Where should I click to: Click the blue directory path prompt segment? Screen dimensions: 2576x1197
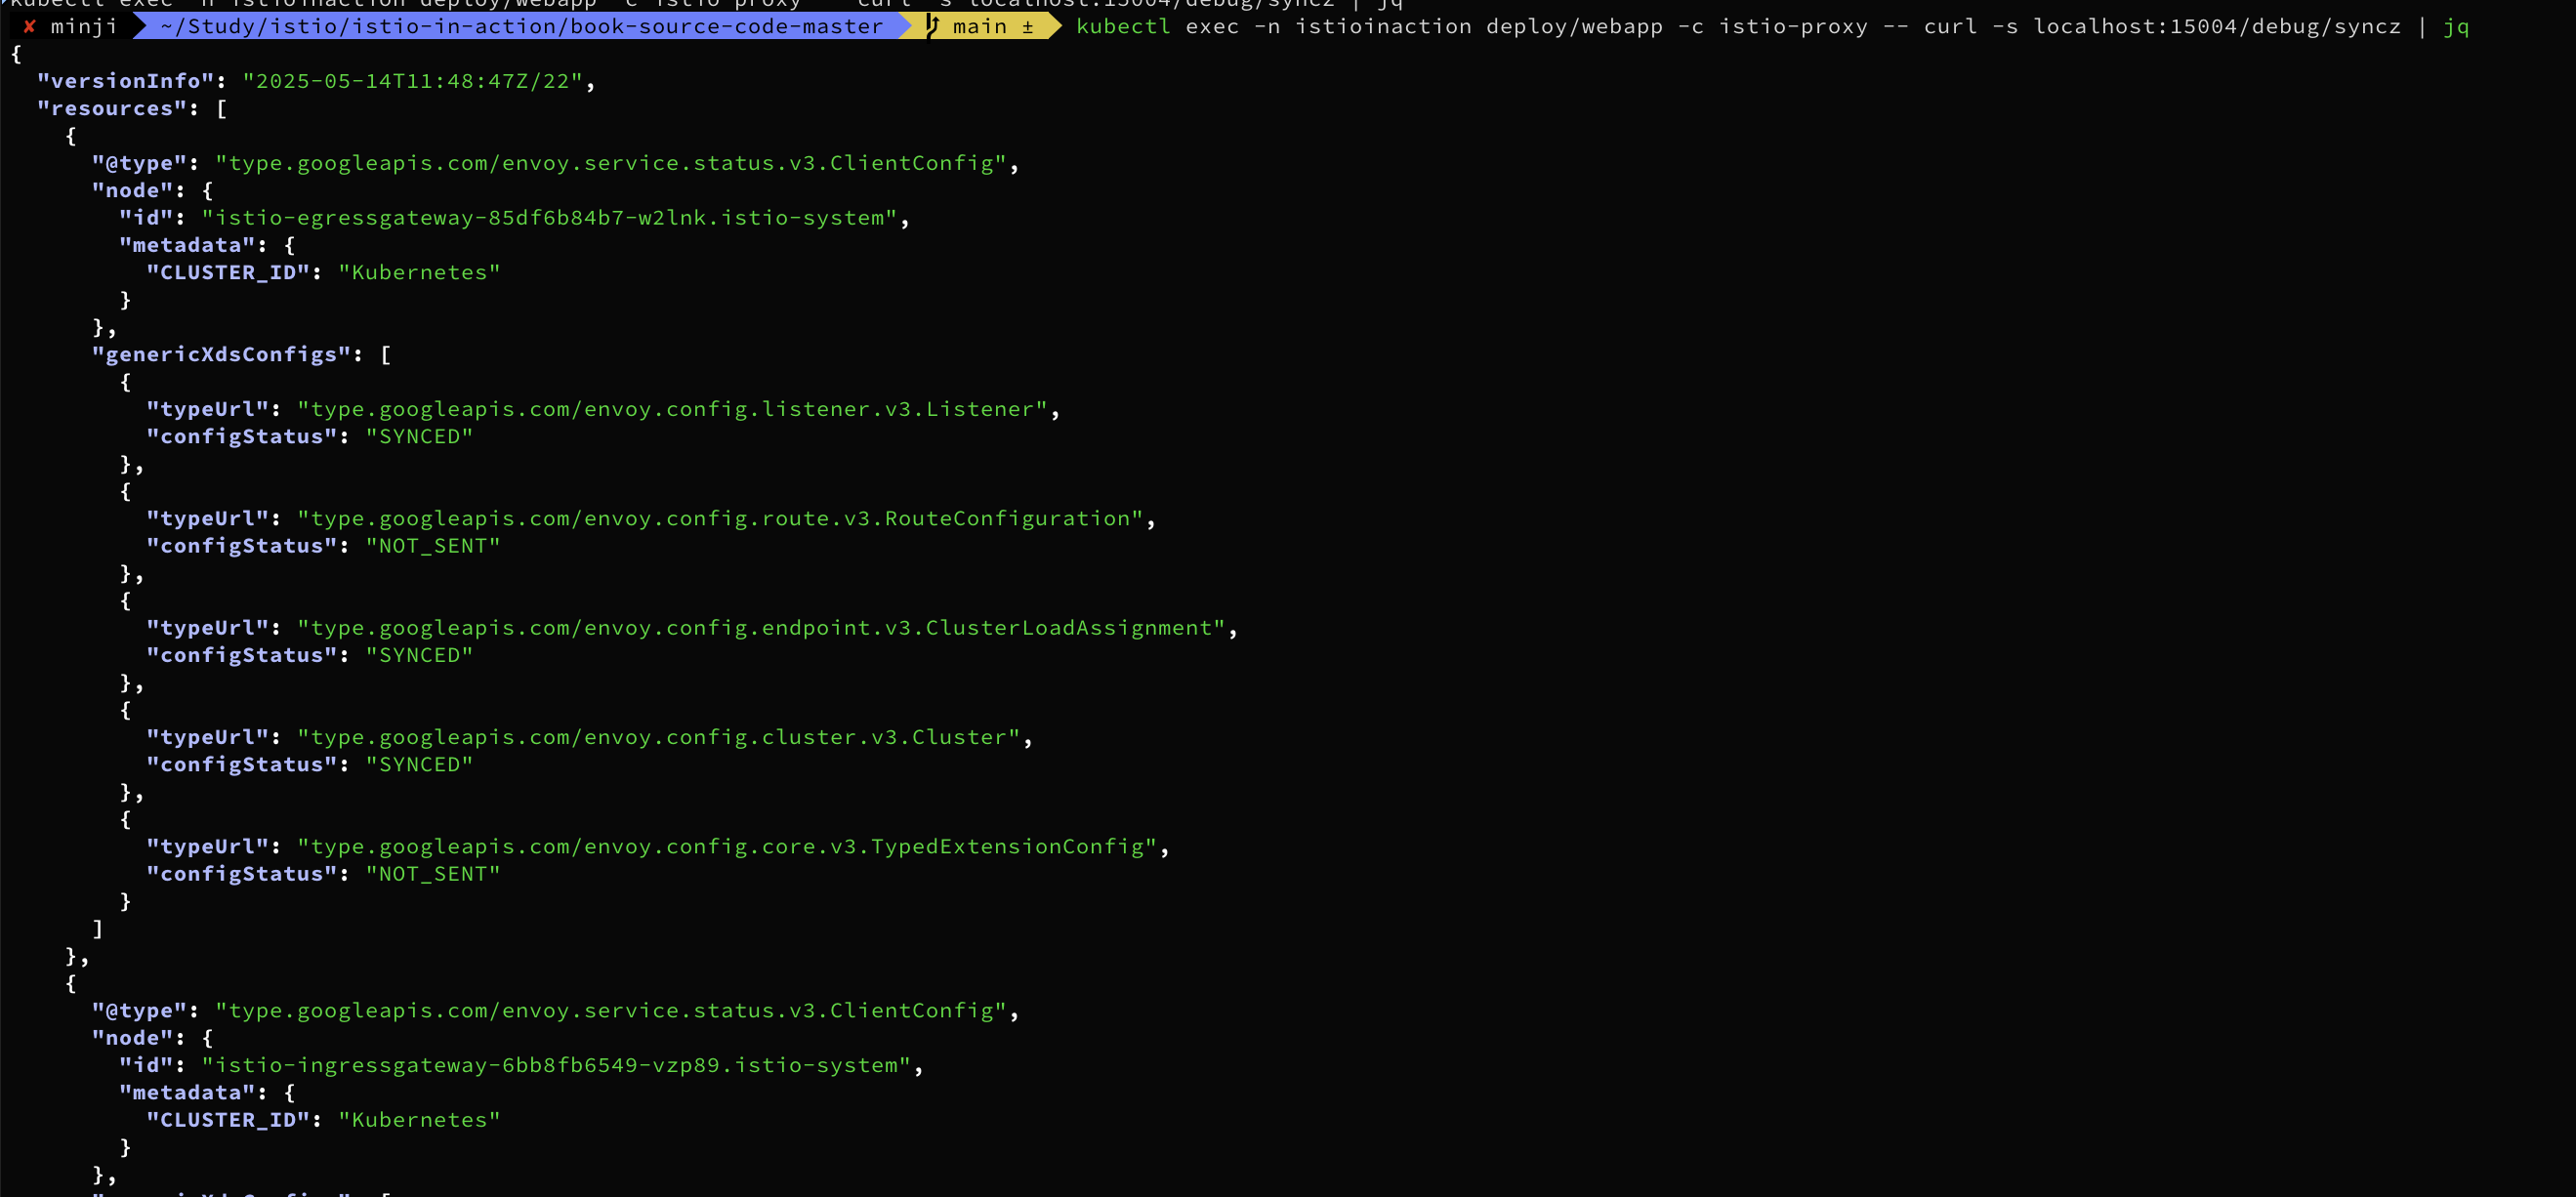(x=520, y=26)
